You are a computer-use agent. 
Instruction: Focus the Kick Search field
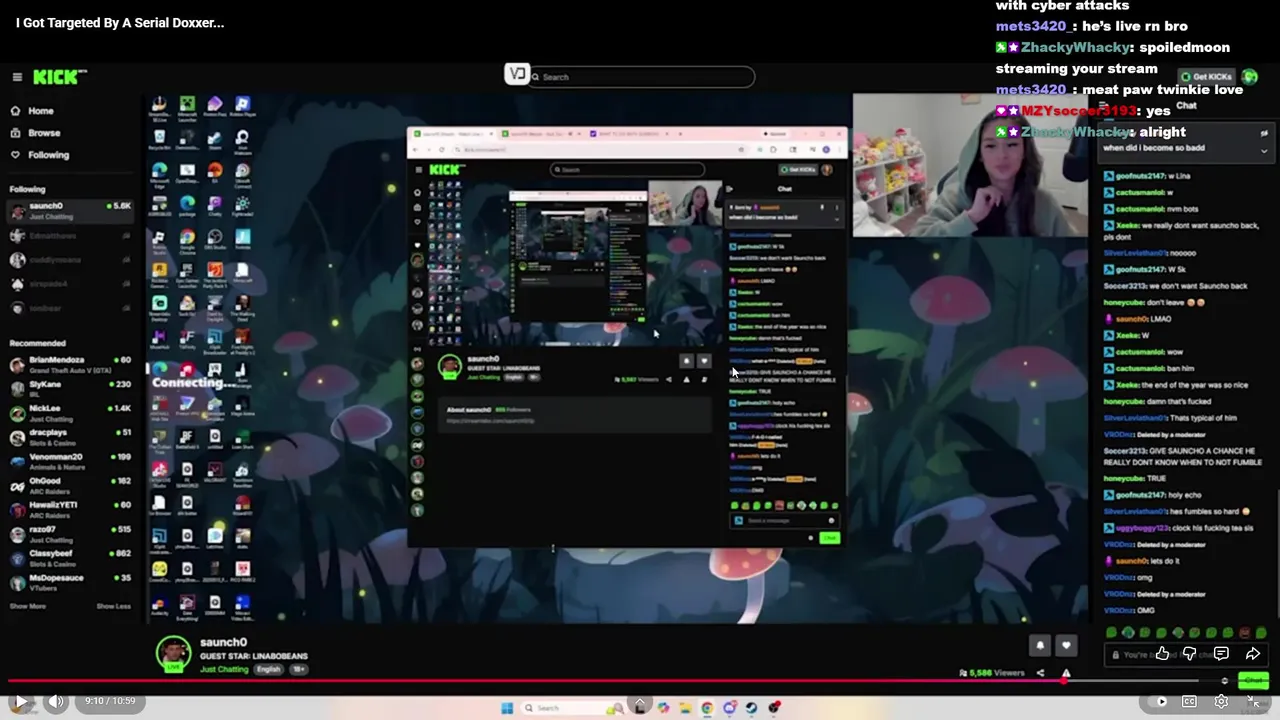tap(642, 77)
